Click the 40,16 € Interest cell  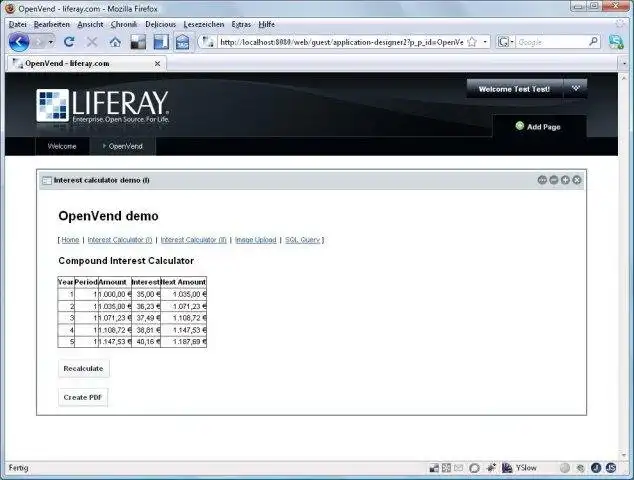click(x=146, y=342)
